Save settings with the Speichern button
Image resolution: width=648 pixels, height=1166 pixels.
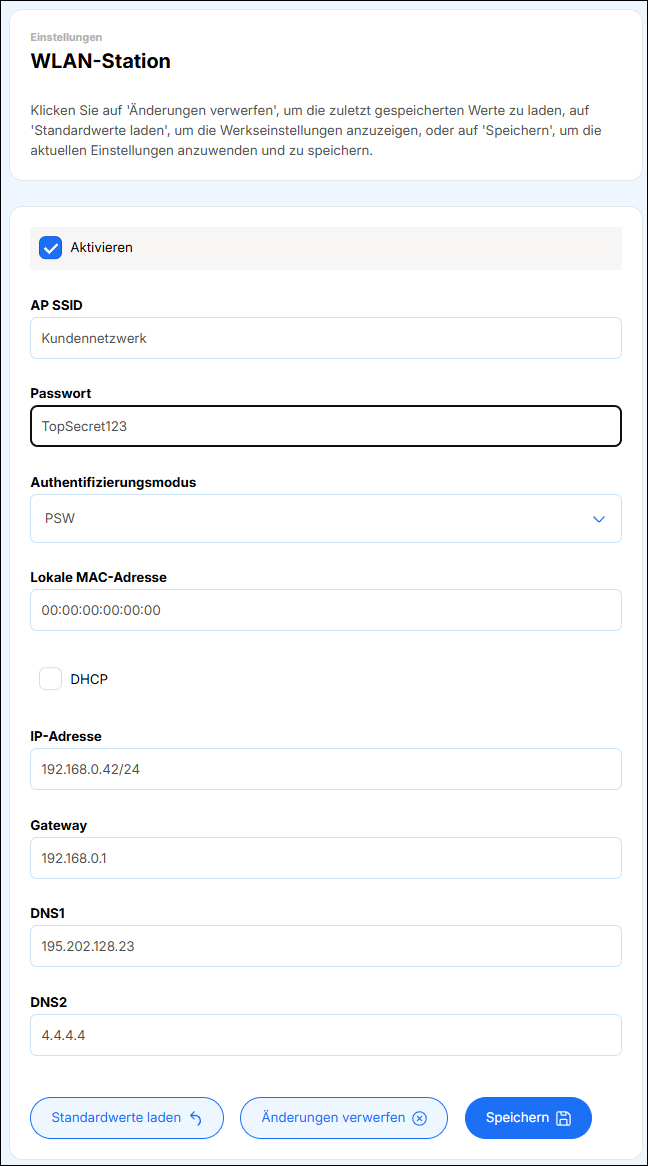coord(528,1118)
